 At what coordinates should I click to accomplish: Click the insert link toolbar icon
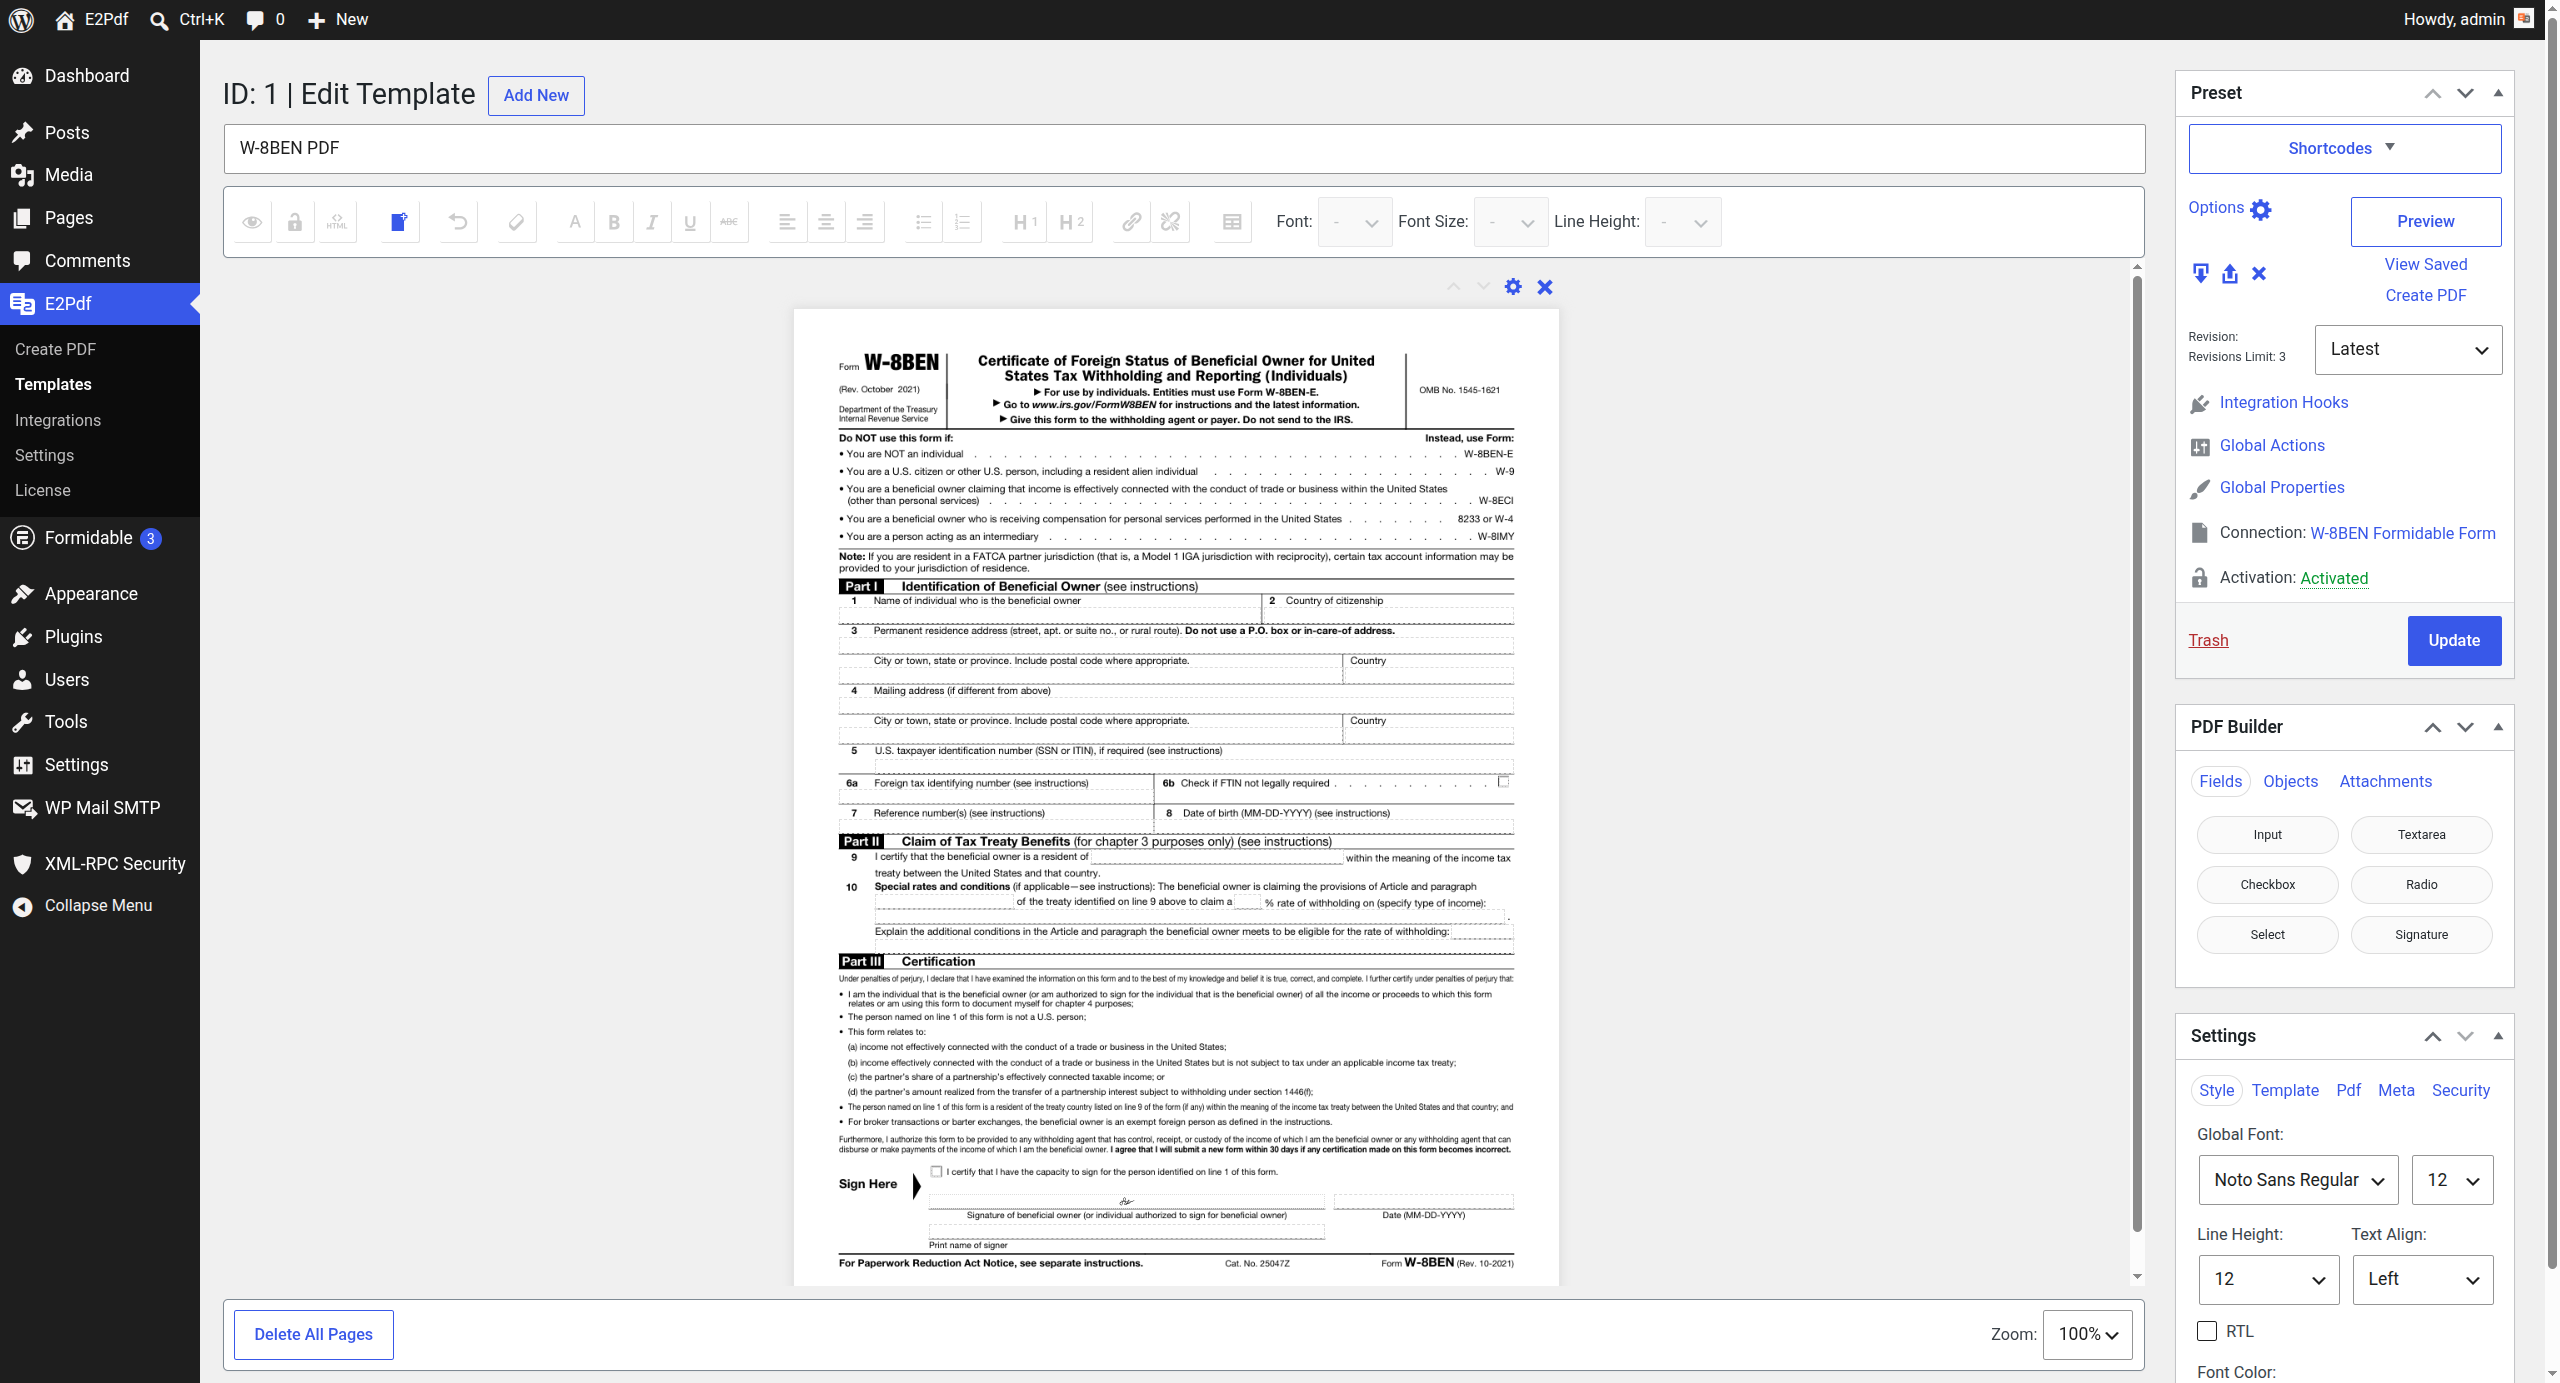click(1131, 222)
